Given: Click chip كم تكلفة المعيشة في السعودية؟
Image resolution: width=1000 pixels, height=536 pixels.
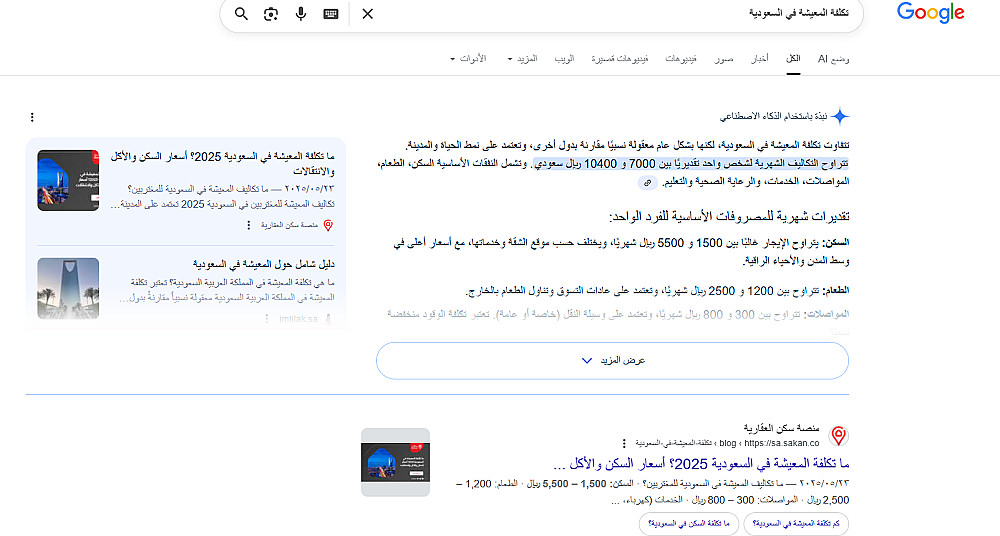Looking at the screenshot, I should pos(796,524).
